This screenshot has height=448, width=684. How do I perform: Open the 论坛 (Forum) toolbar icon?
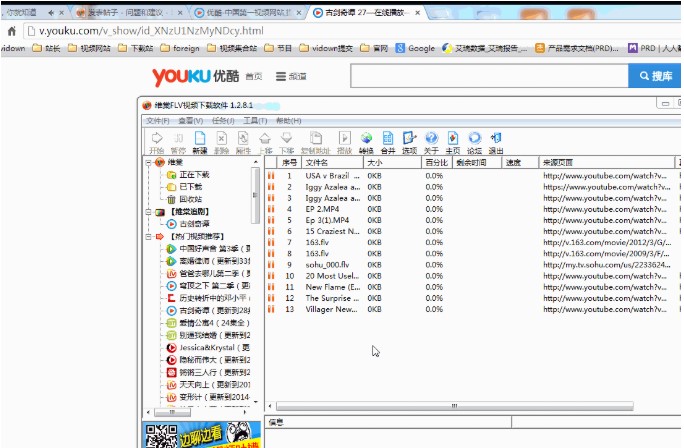(474, 141)
